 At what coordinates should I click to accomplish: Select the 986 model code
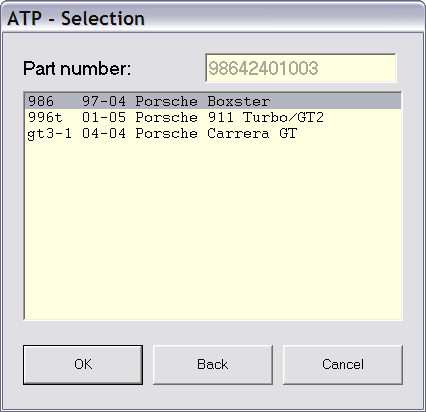(x=41, y=101)
